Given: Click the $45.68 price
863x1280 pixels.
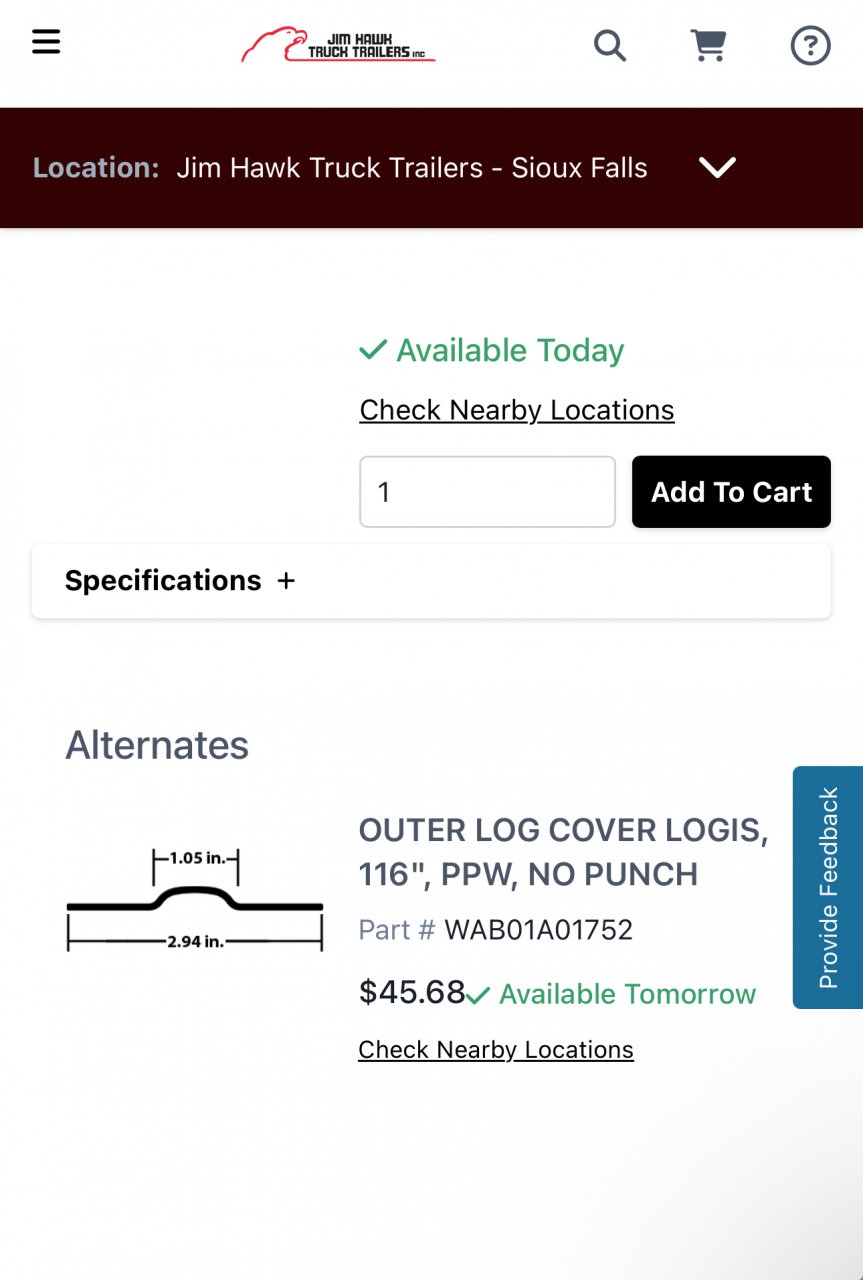Looking at the screenshot, I should (411, 992).
